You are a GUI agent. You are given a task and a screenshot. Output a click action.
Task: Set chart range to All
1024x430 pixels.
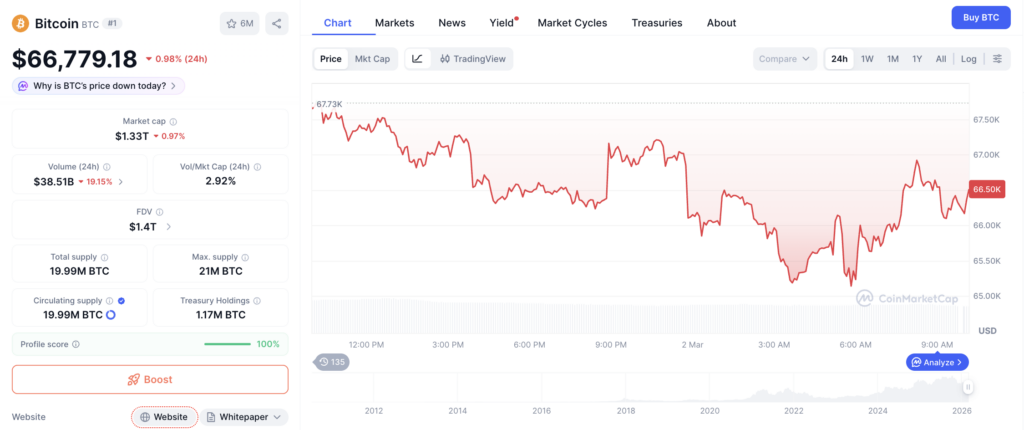pyautogui.click(x=940, y=59)
